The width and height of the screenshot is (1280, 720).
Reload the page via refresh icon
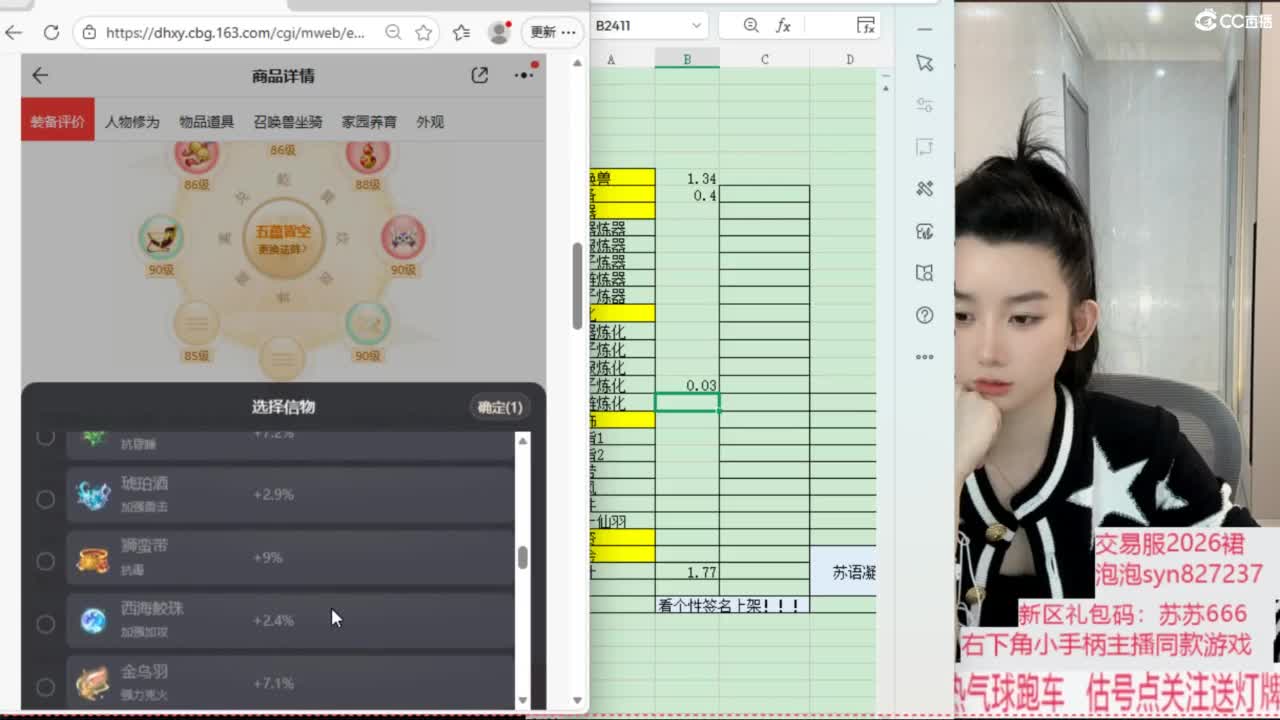pyautogui.click(x=51, y=31)
